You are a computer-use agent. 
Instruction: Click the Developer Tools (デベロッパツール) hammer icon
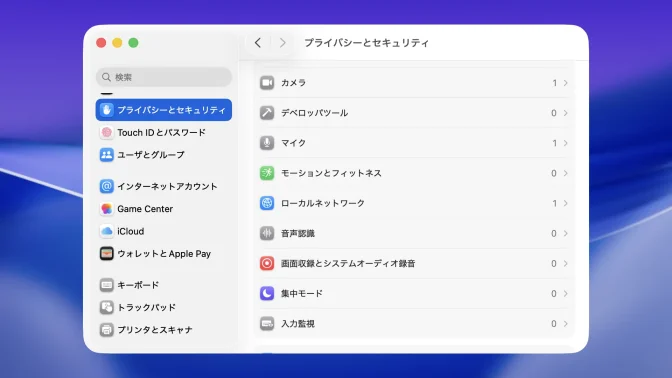click(x=267, y=113)
